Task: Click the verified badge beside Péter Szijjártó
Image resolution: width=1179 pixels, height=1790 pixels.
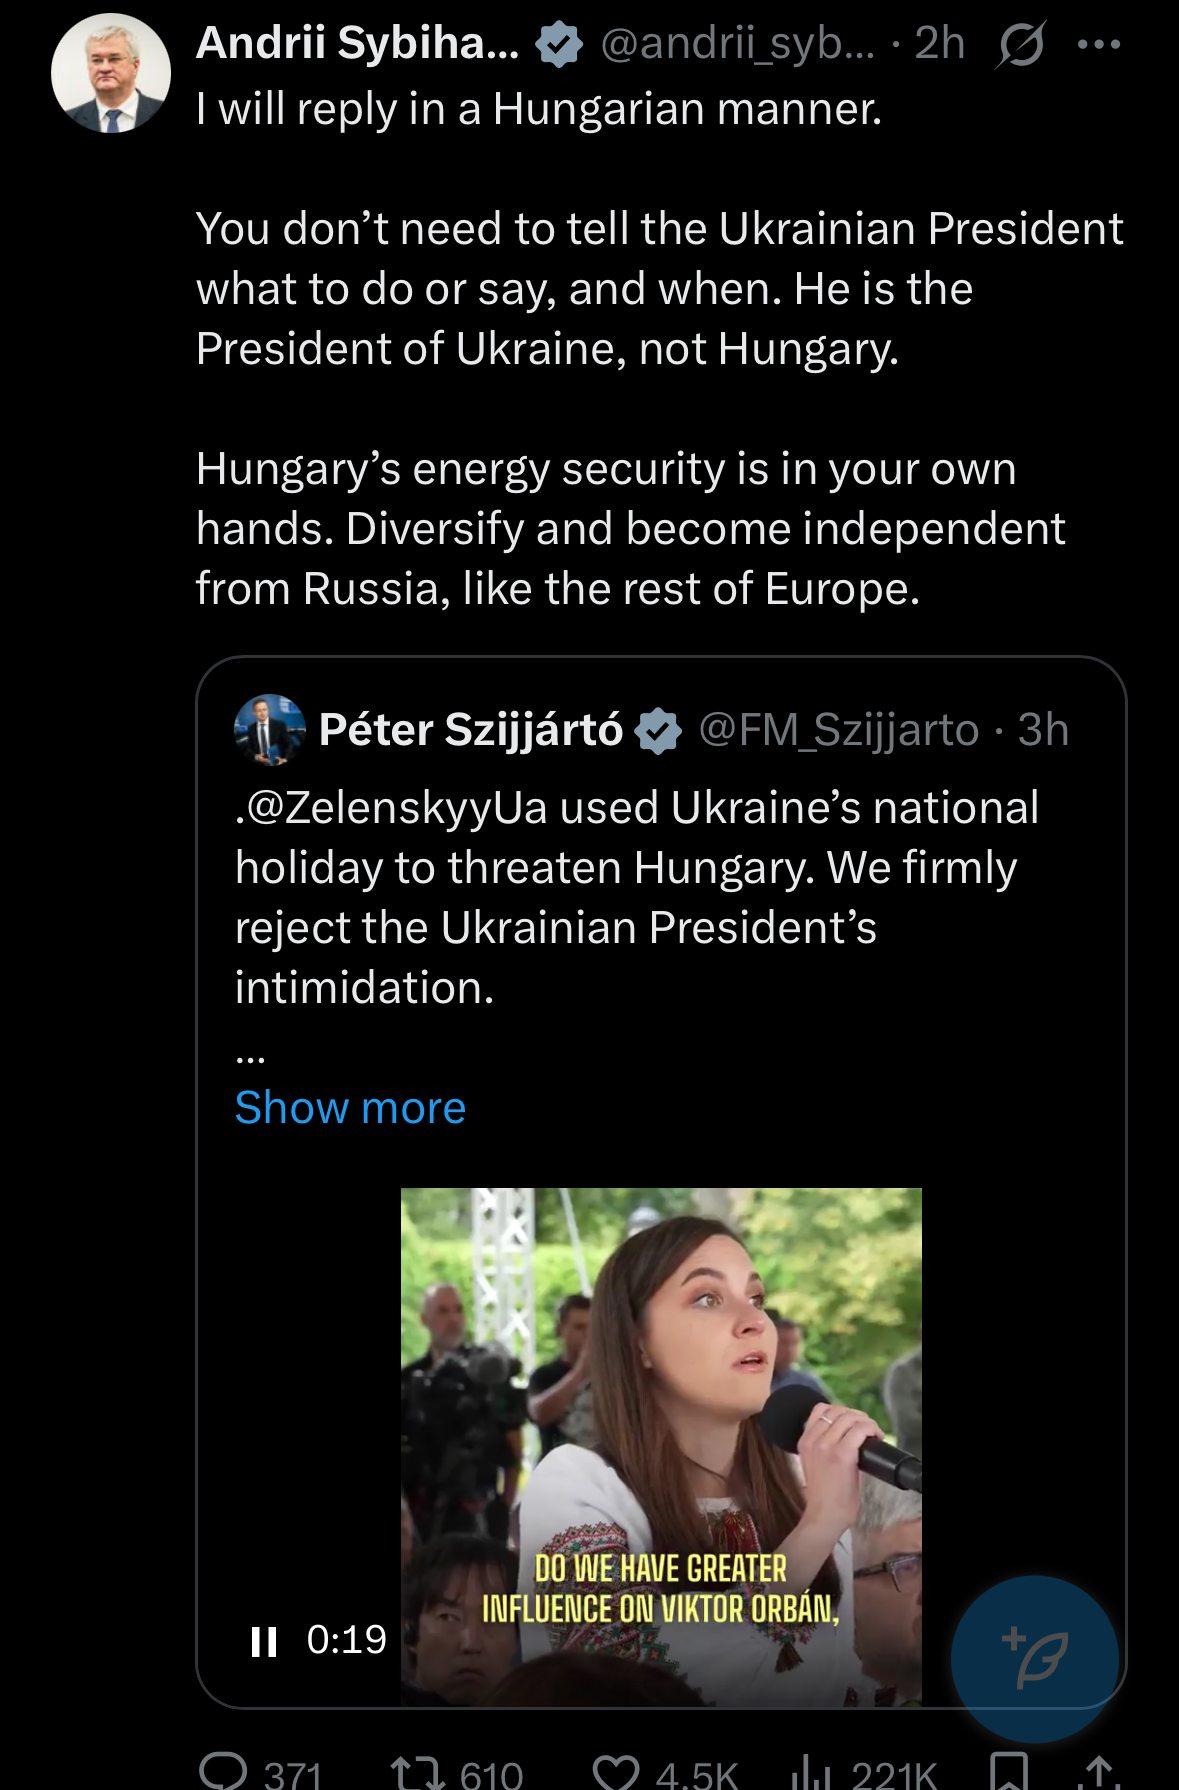Action: tap(658, 731)
